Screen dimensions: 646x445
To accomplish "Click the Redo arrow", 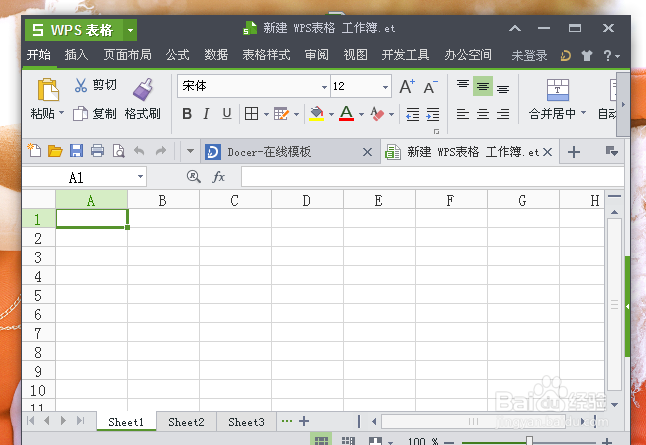I will (161, 151).
